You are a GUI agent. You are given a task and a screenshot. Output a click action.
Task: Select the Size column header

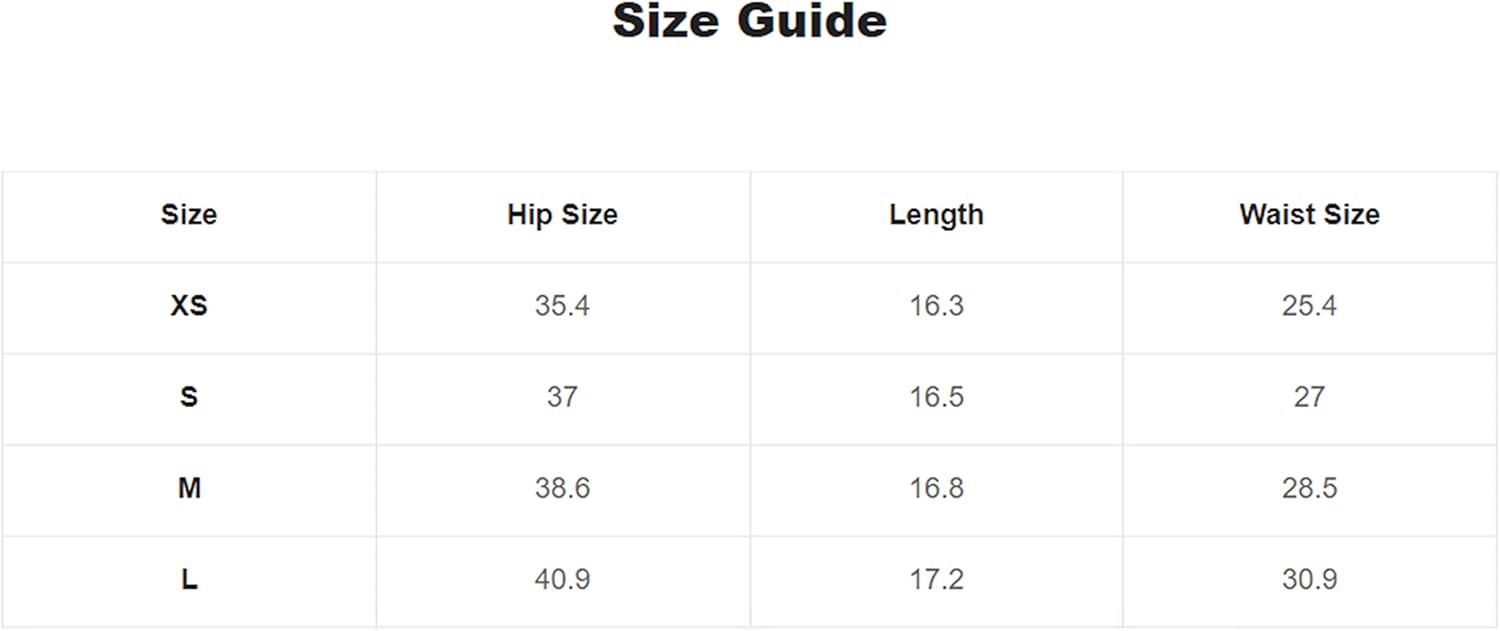189,214
